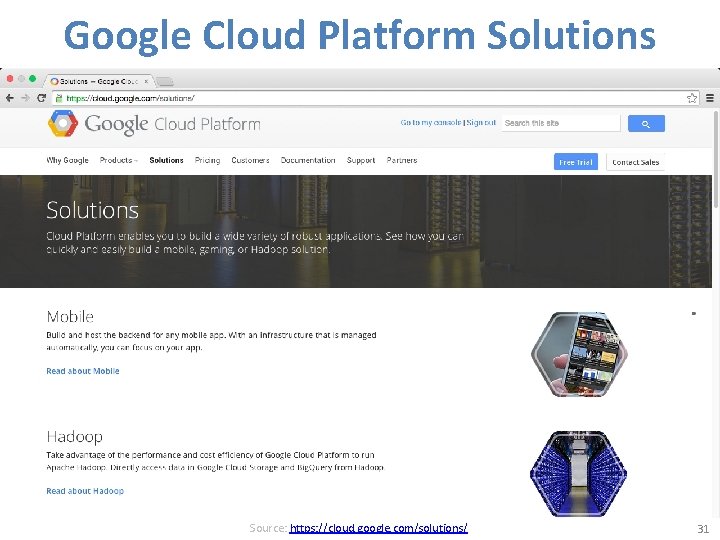Screen dimensions: 720x540
Task: Click the Solutions banner heading
Action: pyautogui.click(x=92, y=210)
